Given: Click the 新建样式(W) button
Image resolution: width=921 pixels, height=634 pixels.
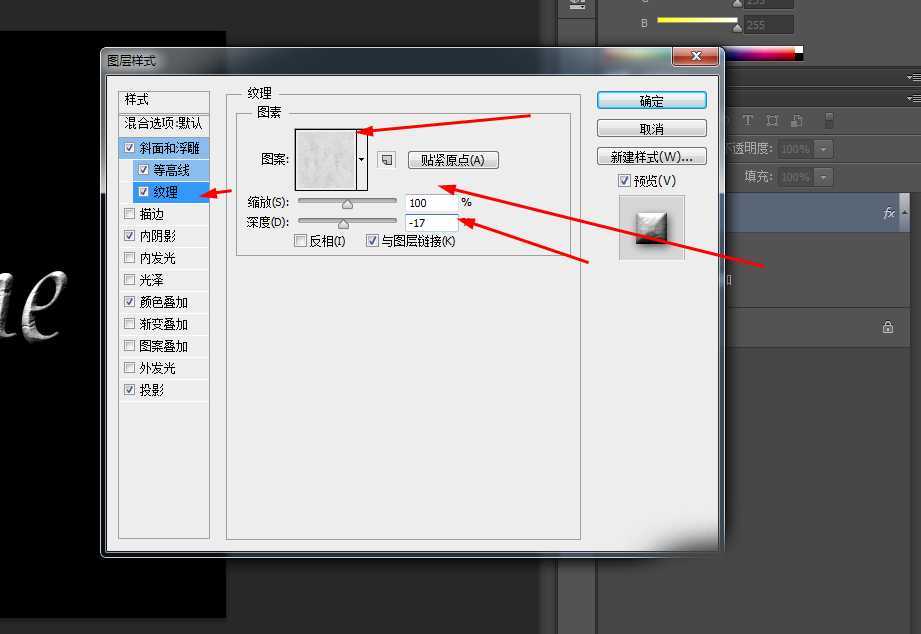Looking at the screenshot, I should (x=651, y=156).
